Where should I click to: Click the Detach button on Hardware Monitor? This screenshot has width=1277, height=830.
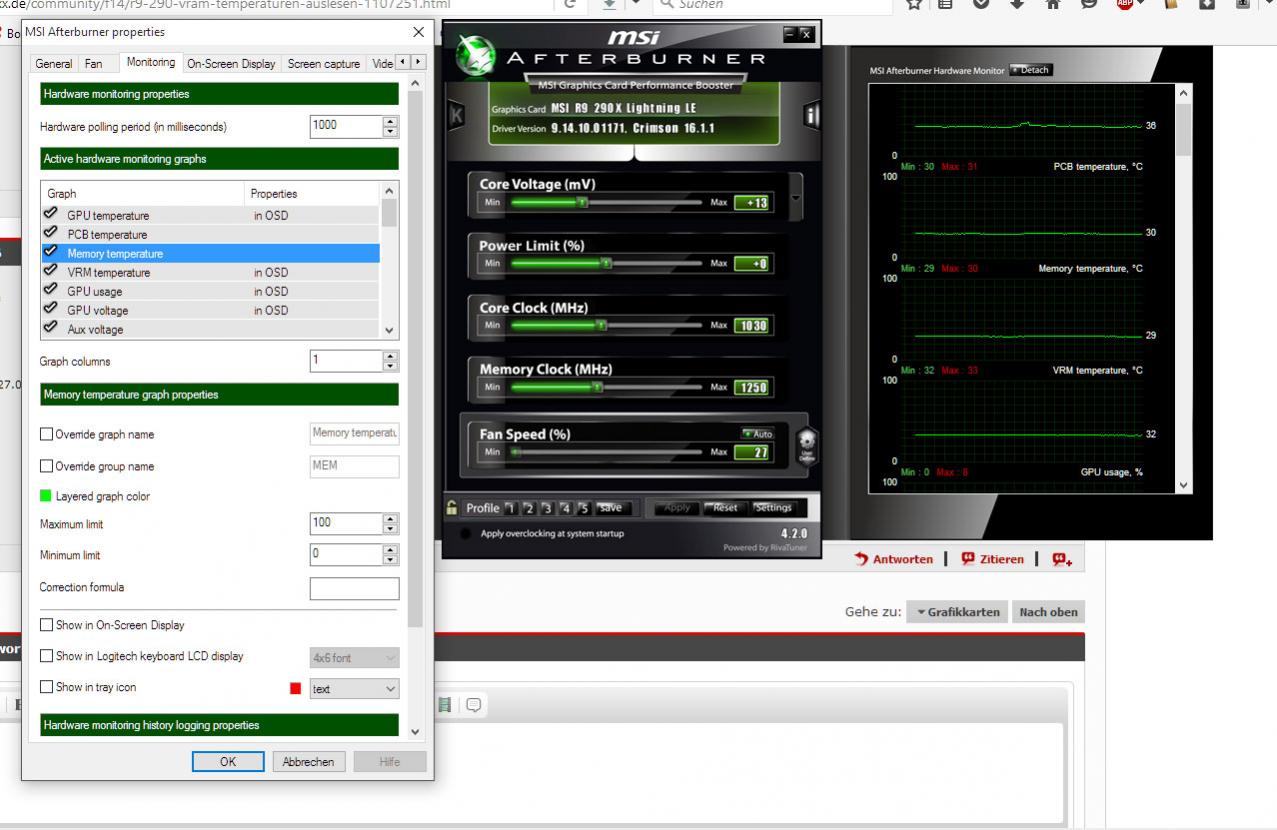1031,70
